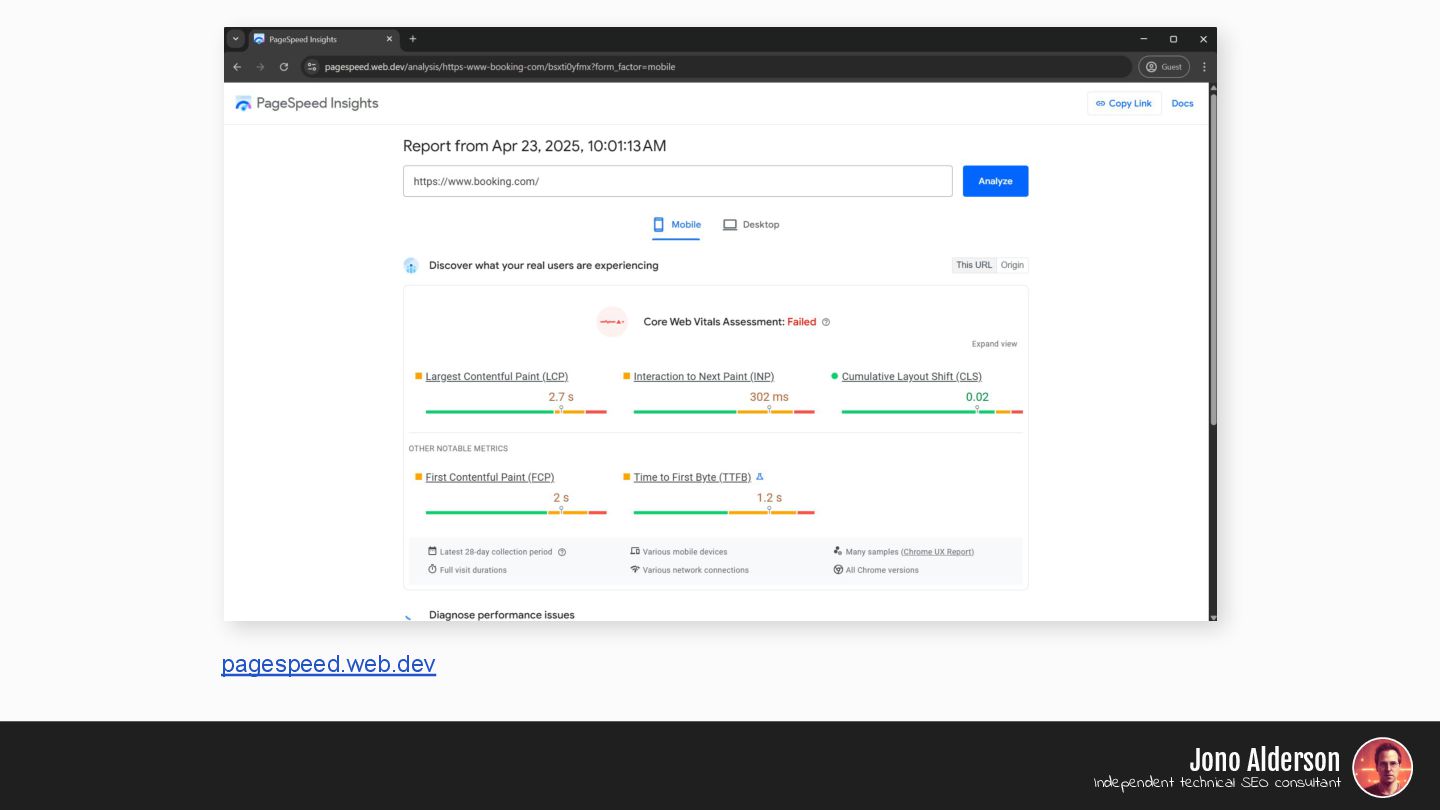Viewport: 1440px width, 810px height.
Task: Minimize the browser window
Action: [1143, 39]
